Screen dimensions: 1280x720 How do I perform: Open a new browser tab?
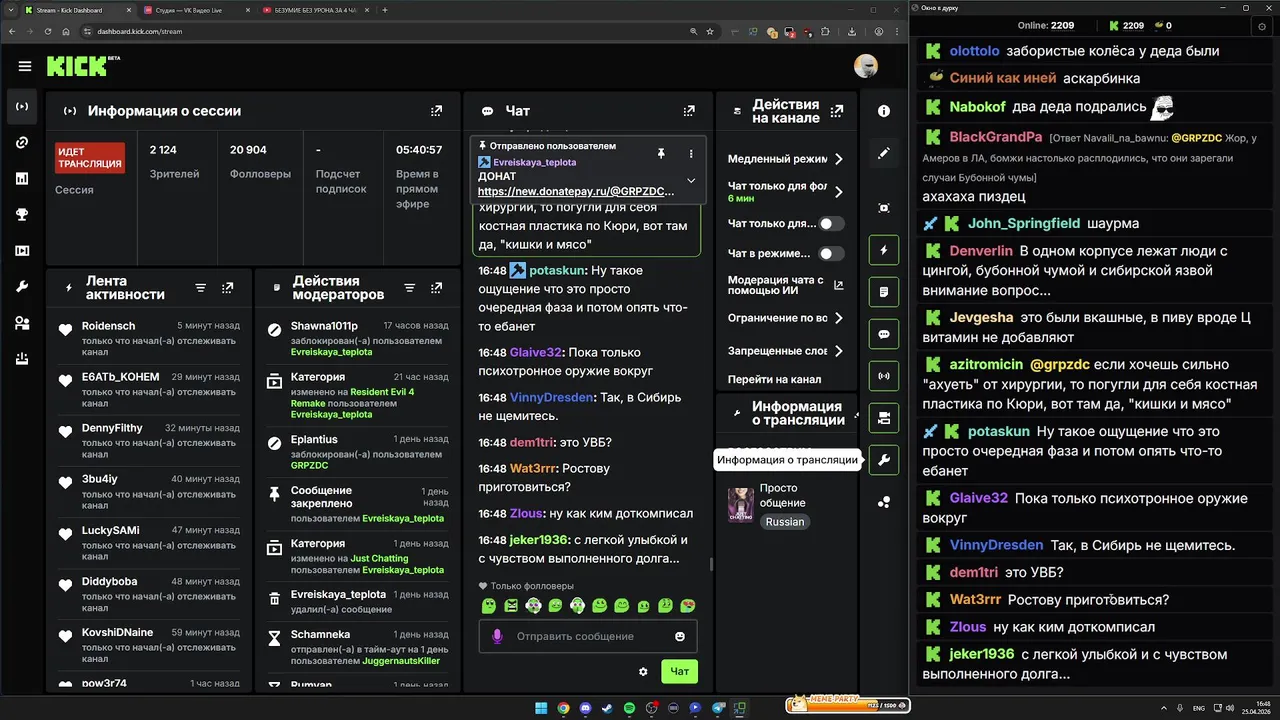click(385, 10)
